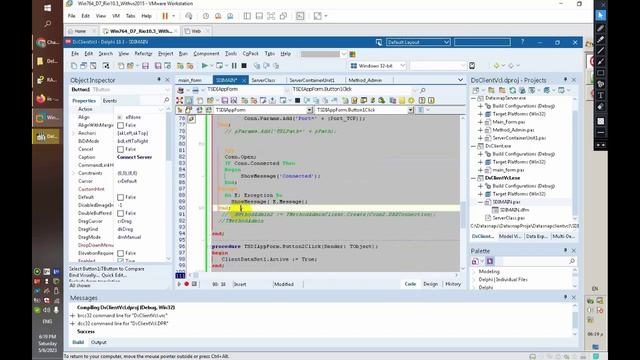Click the red expand arrows icon in editor toolbar
The height and width of the screenshot is (360, 640).
tap(180, 100)
